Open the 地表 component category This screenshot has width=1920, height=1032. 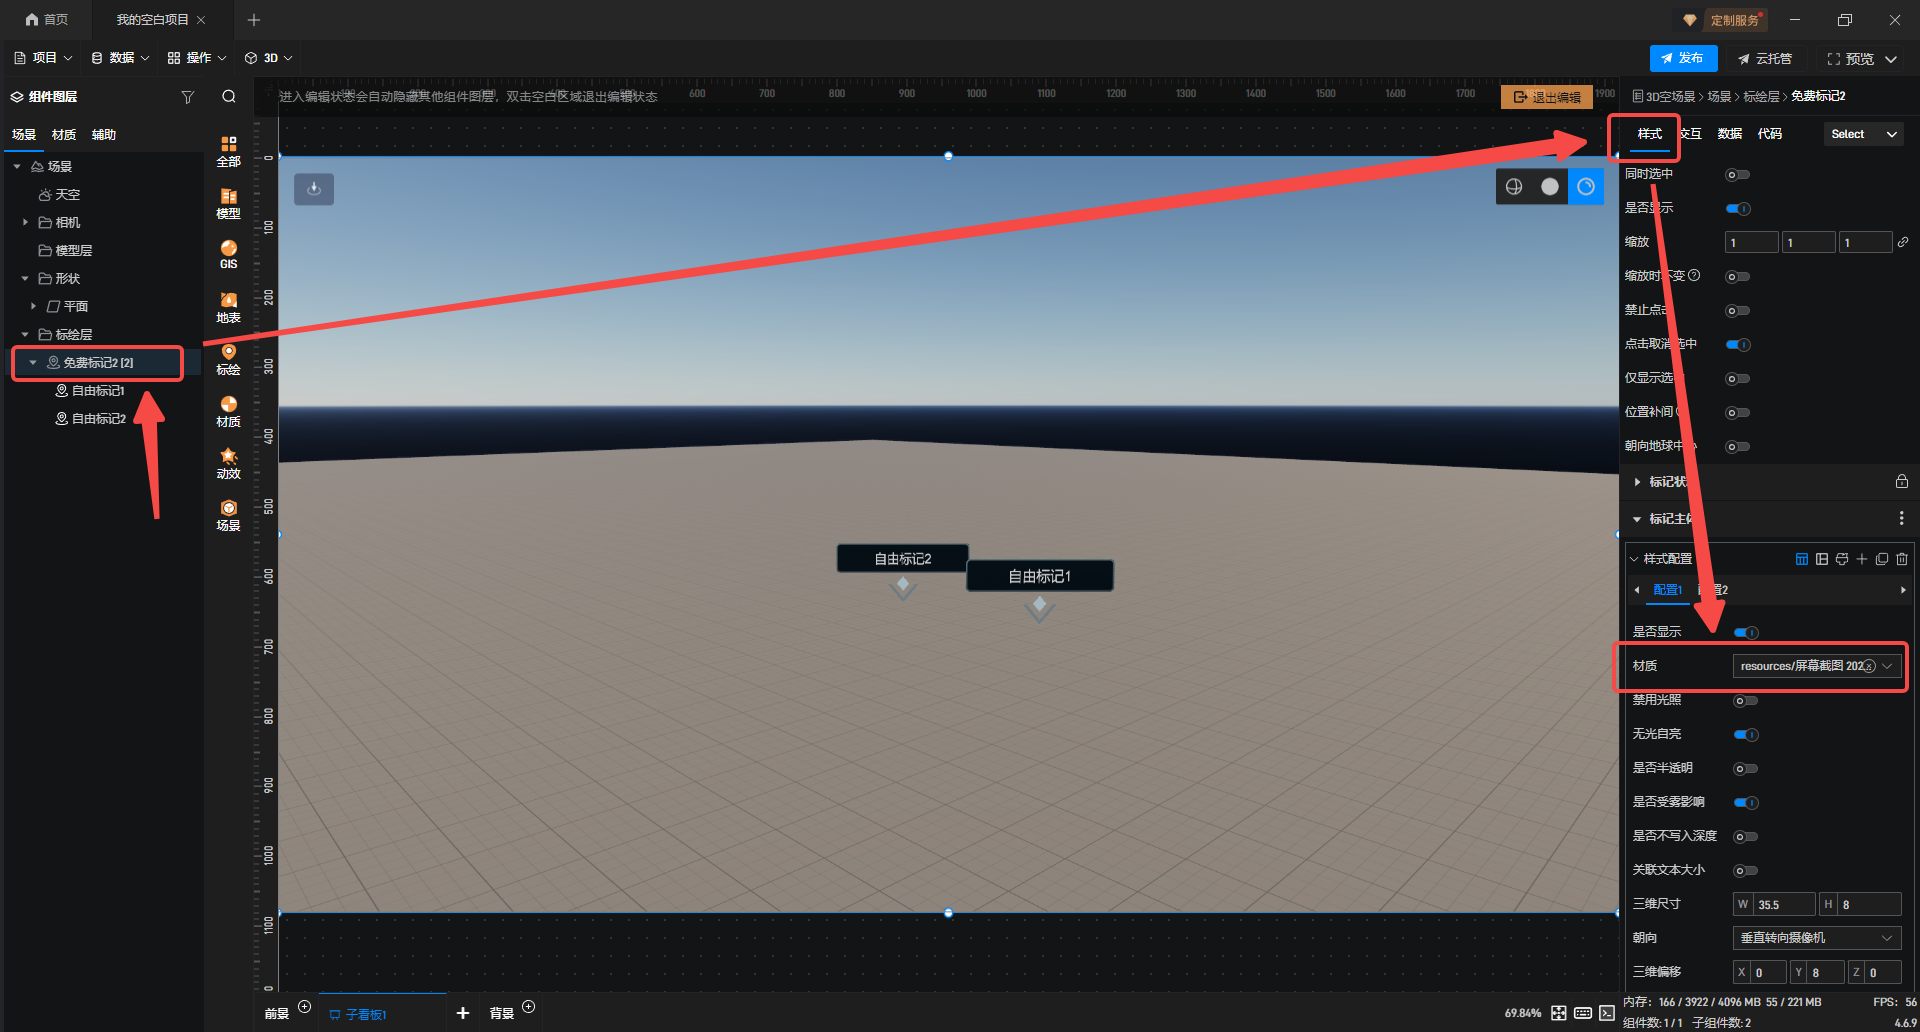click(228, 307)
